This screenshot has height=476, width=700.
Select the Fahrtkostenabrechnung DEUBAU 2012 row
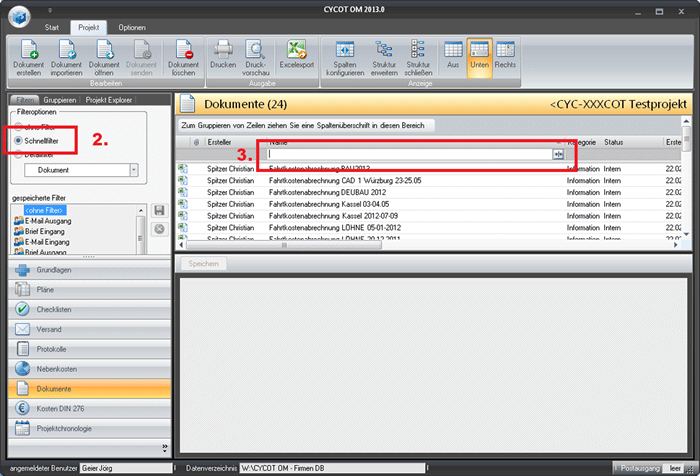(429, 192)
